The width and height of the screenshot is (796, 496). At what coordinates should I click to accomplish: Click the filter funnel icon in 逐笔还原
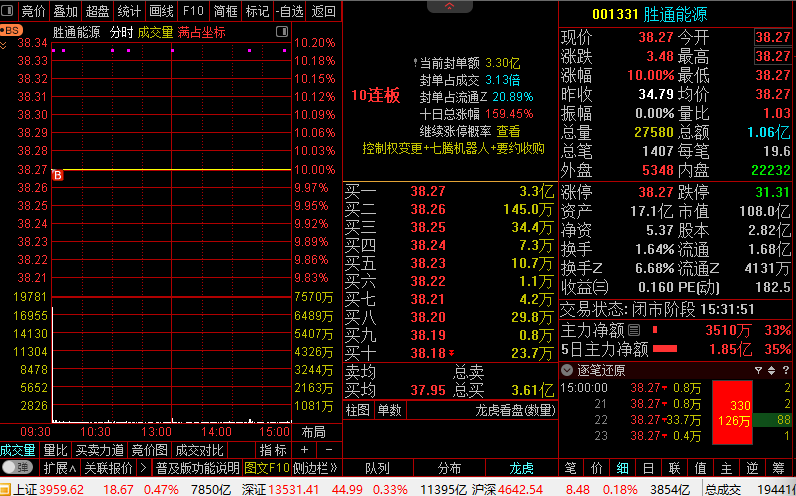758,371
